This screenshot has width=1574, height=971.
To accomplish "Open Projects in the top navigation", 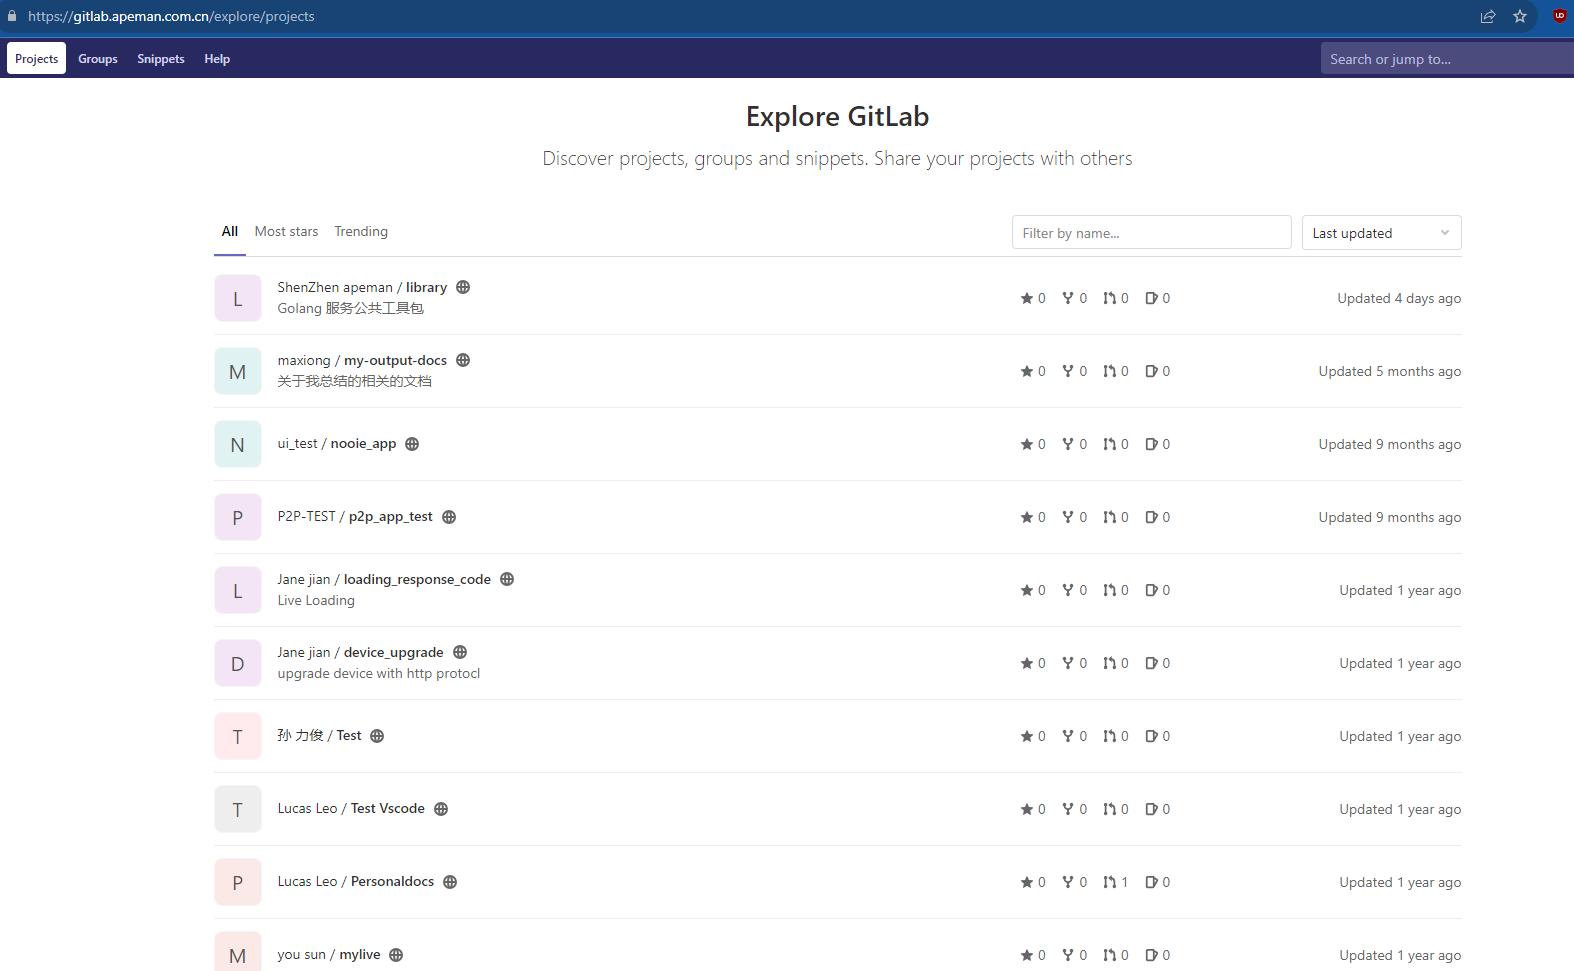I will click(37, 58).
